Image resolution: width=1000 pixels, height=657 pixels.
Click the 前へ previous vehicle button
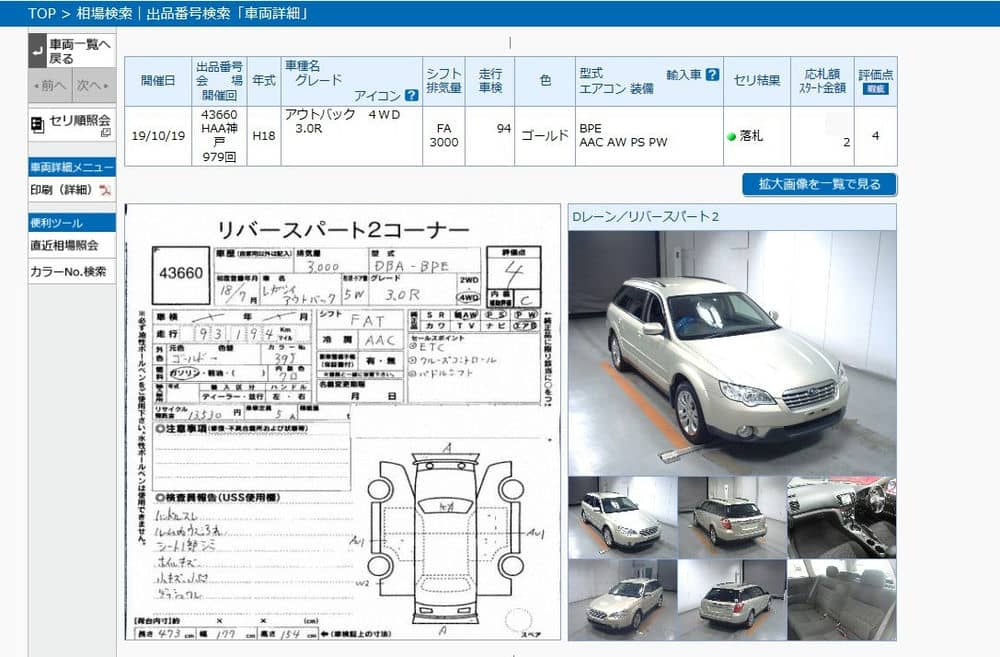49,86
